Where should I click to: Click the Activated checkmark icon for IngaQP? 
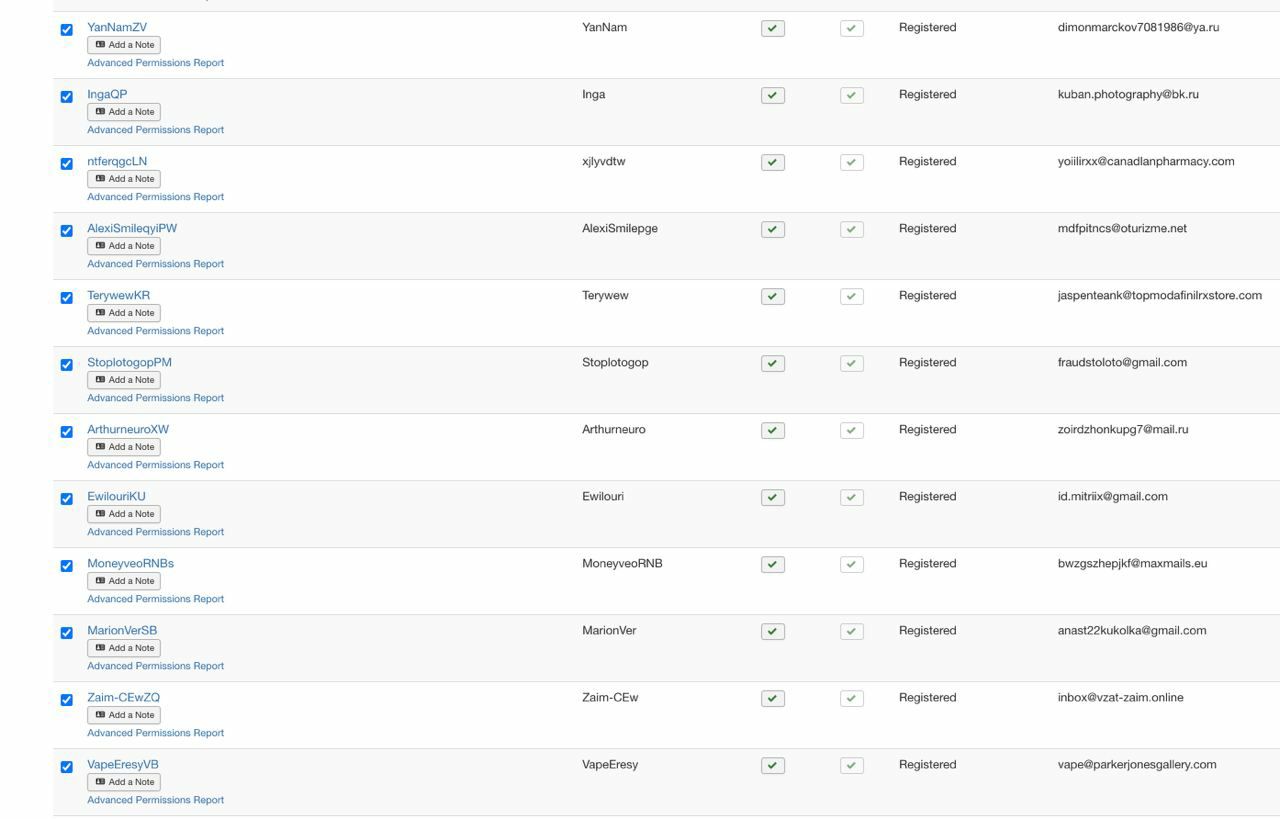pyautogui.click(x=851, y=96)
